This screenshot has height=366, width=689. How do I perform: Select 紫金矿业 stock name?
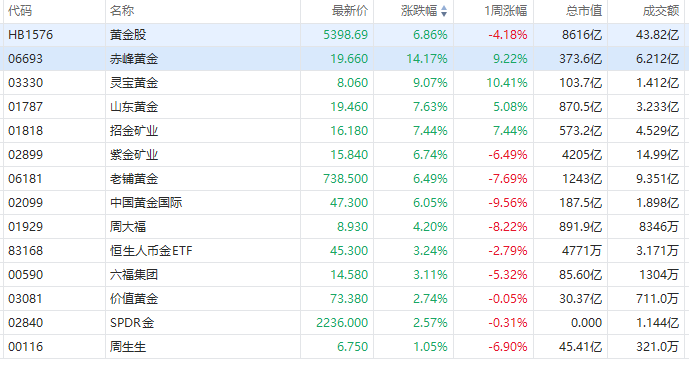pyautogui.click(x=134, y=155)
